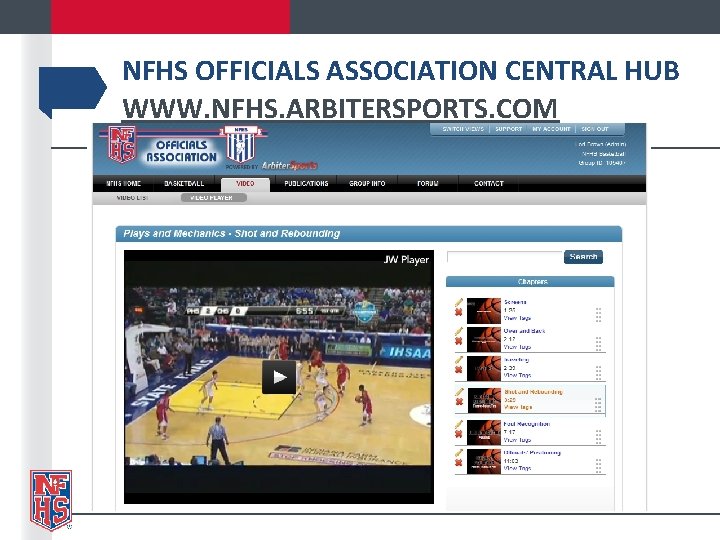Image resolution: width=720 pixels, height=540 pixels.
Task: Edit the Officials' Positioning chapter via pencil
Action: [459, 453]
